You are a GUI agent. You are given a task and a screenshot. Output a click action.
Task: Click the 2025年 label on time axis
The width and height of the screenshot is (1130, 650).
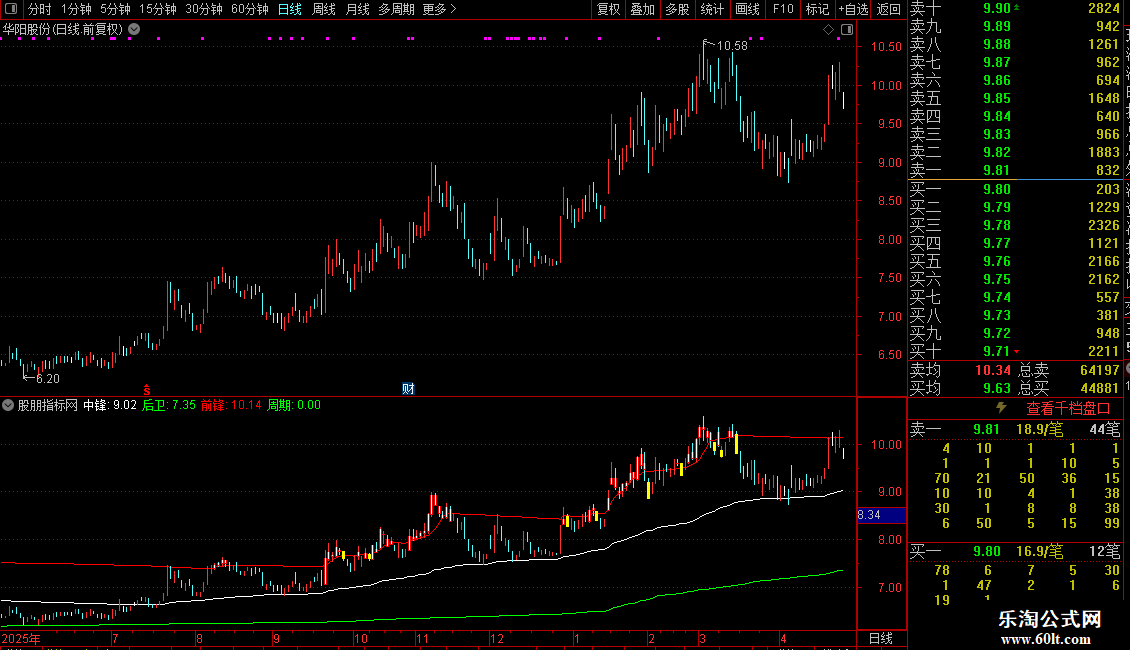(21, 639)
